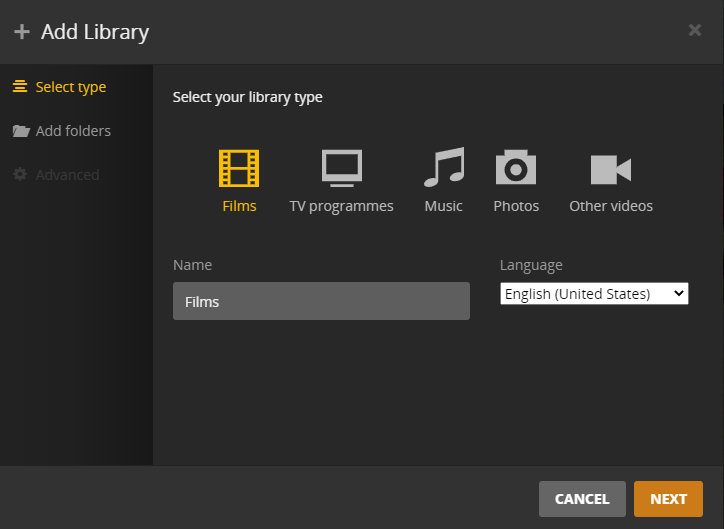Choose the Other videos camcorder icon
Viewport: 724px width, 529px height.
pyautogui.click(x=611, y=169)
